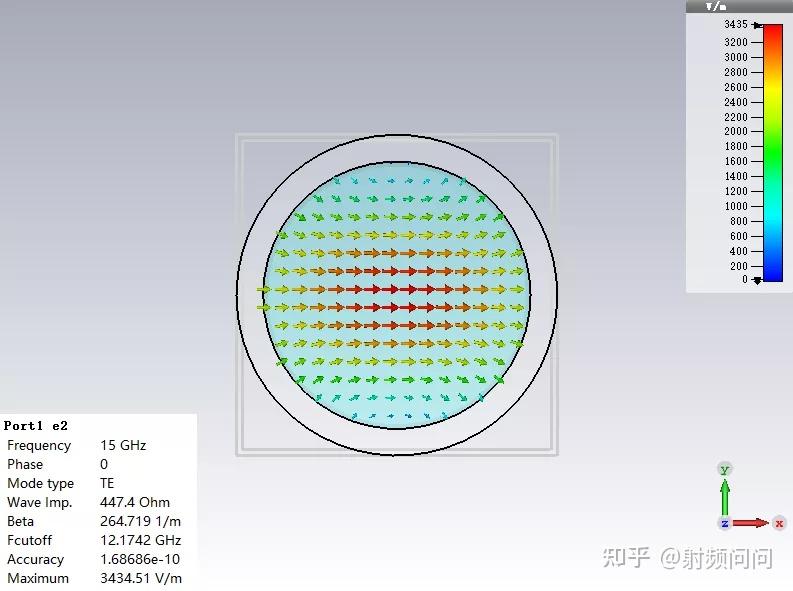Select the Frequency value '15 GHz'

point(123,445)
